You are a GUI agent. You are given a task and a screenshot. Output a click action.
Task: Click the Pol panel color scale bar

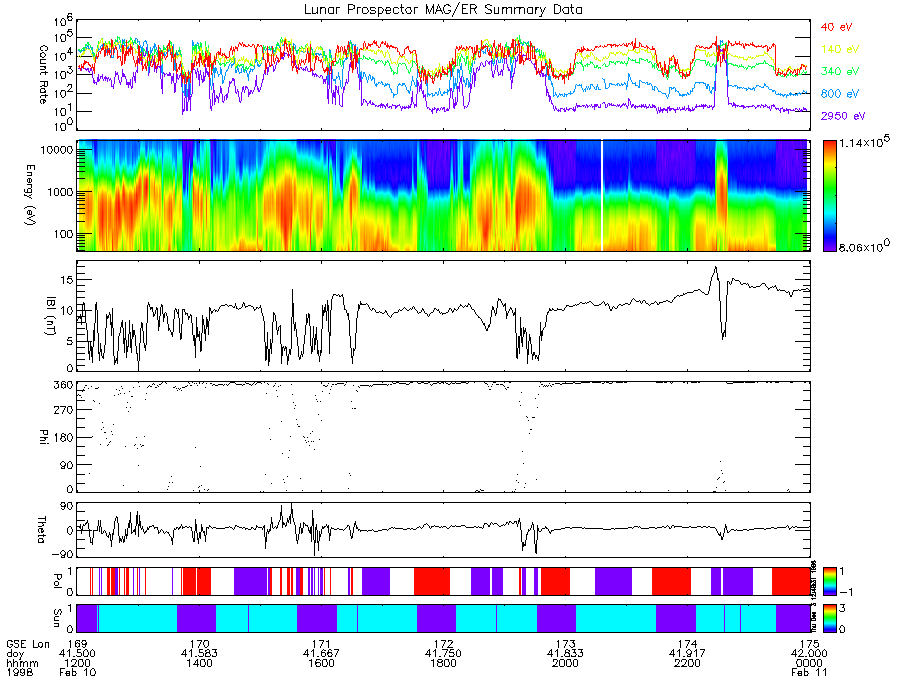coord(829,581)
